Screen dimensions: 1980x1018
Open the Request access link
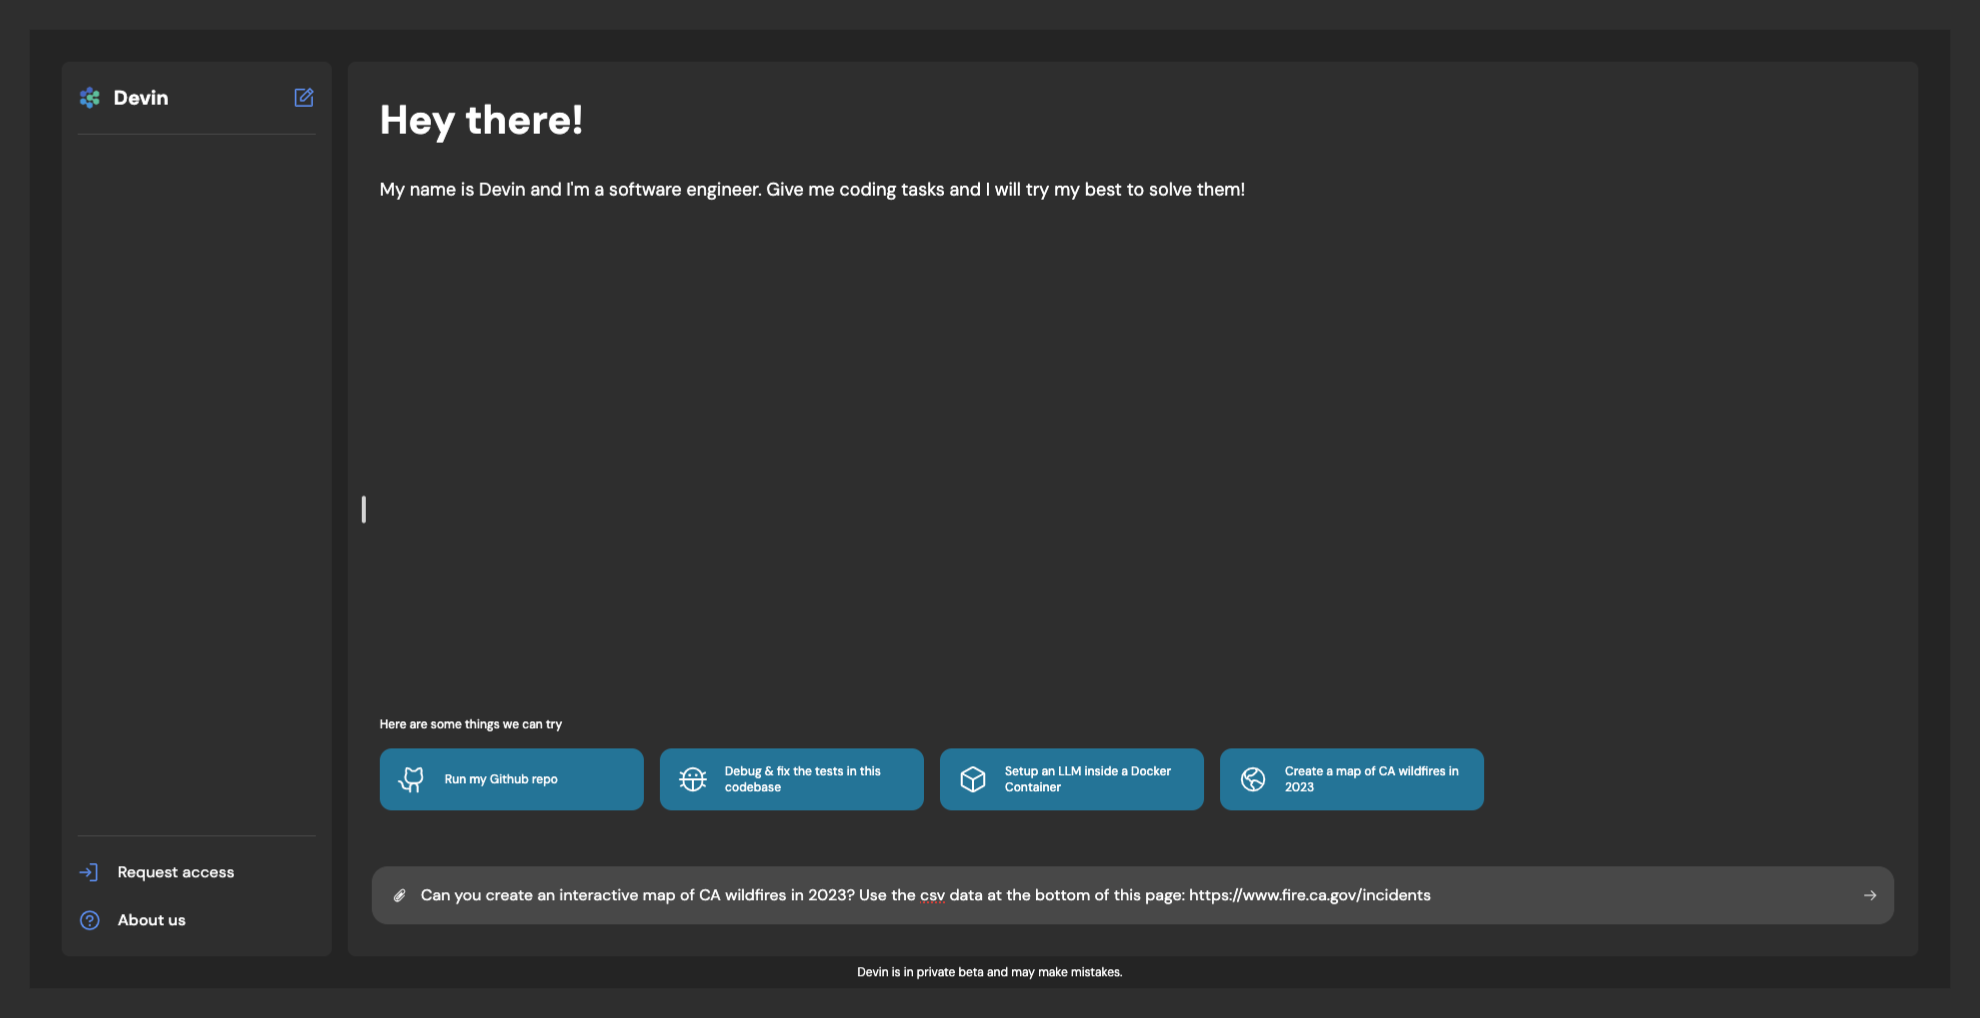coord(176,872)
